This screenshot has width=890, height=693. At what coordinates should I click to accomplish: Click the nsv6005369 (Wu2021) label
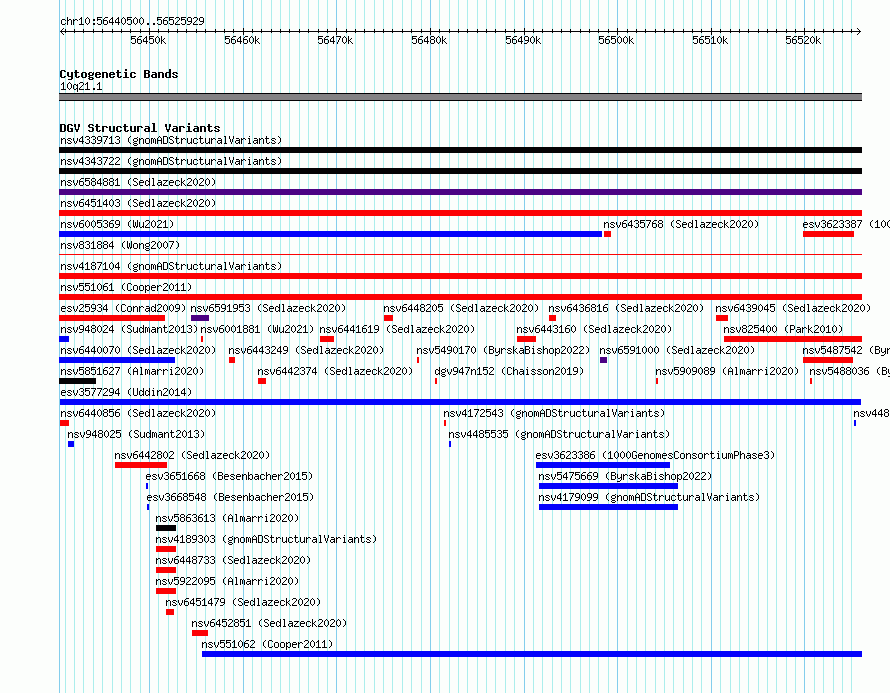pyautogui.click(x=117, y=224)
